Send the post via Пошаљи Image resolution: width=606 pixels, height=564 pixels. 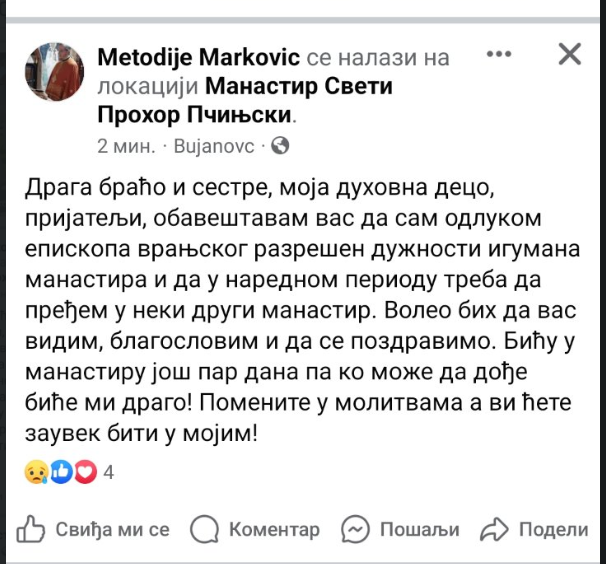[400, 529]
